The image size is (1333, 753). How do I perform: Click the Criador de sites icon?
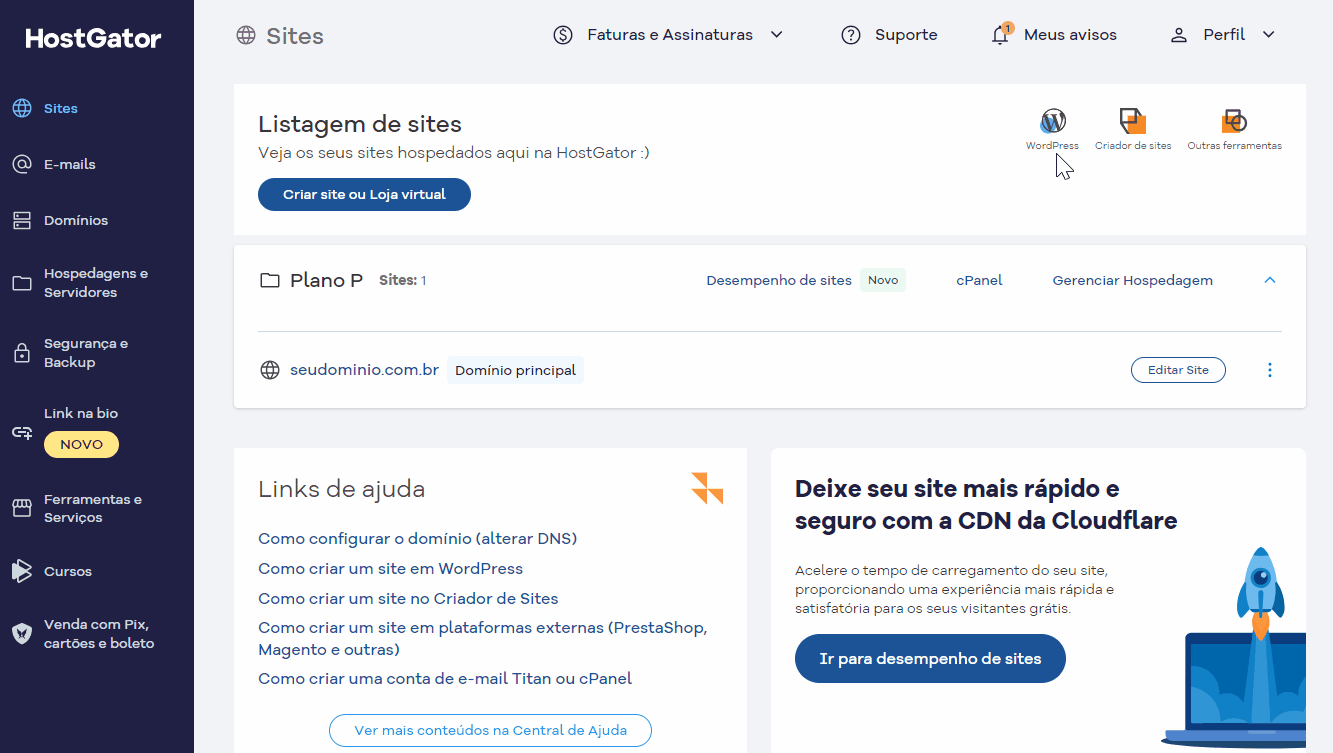[1133, 121]
